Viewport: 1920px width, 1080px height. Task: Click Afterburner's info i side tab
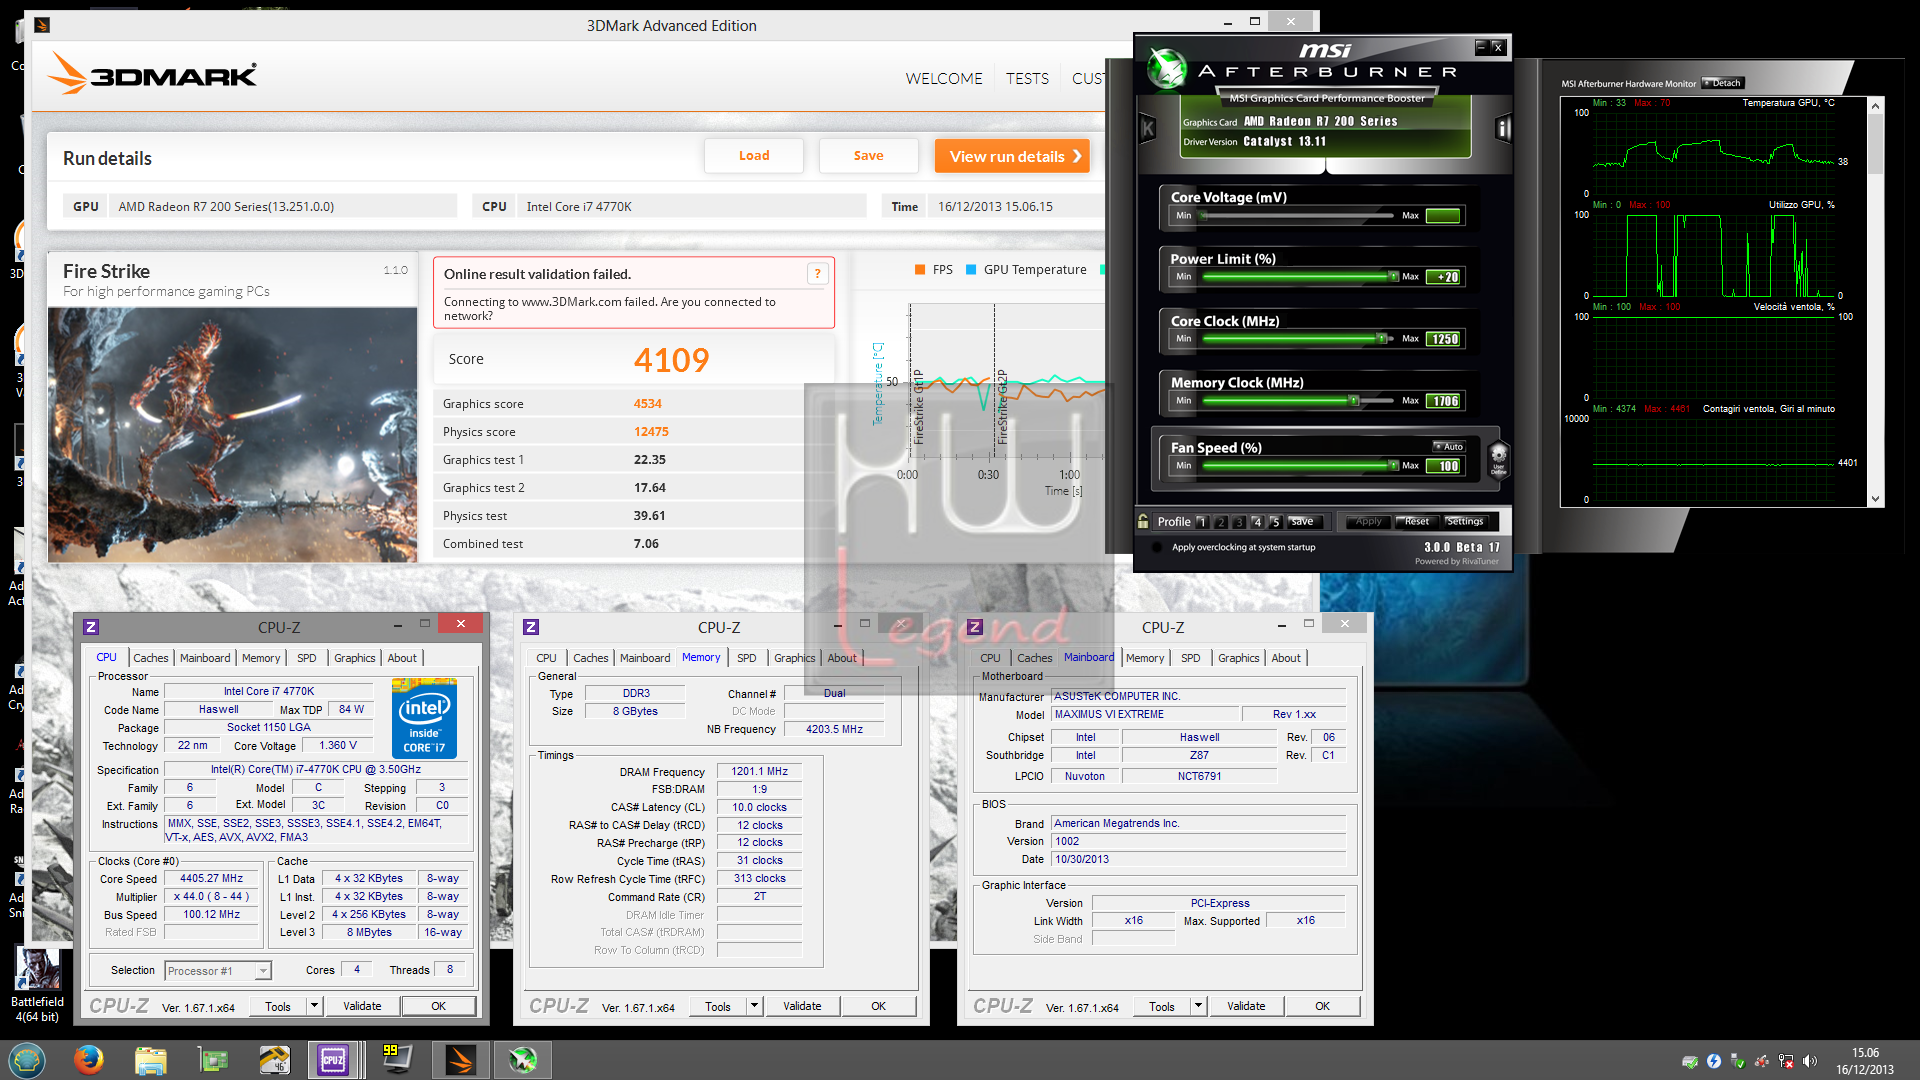coord(1503,128)
